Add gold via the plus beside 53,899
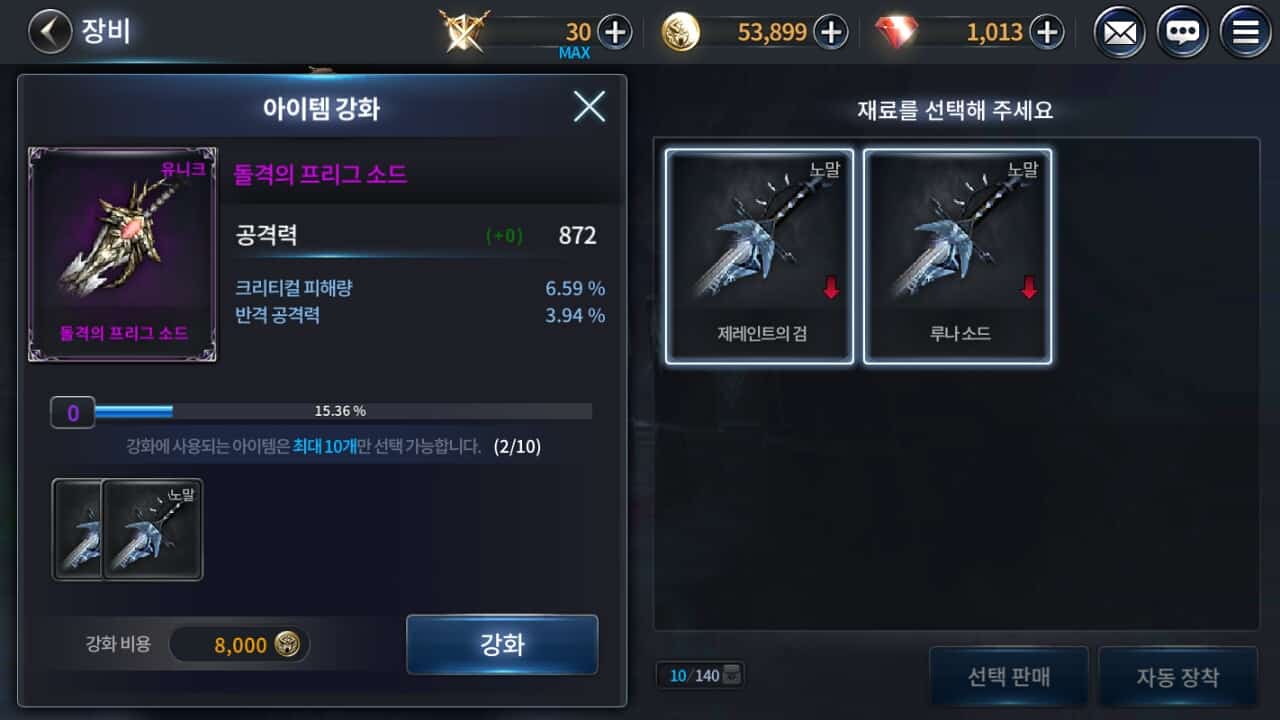 pyautogui.click(x=830, y=32)
